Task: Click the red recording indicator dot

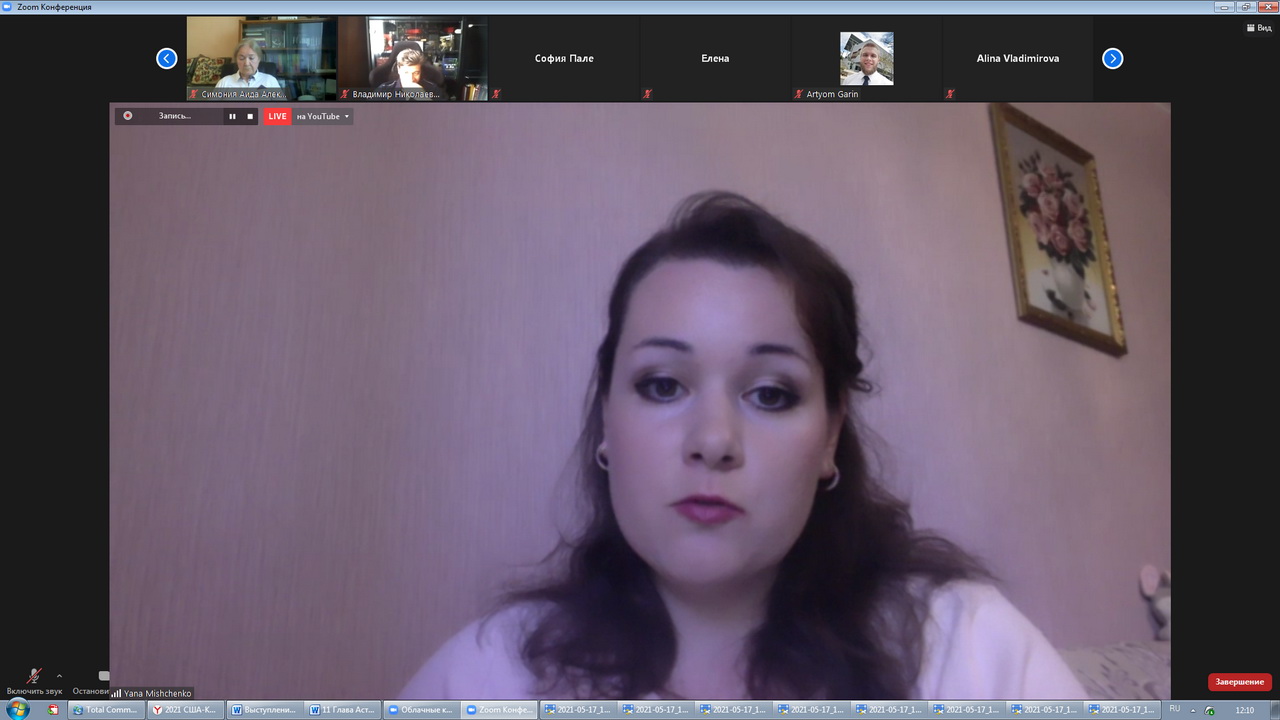Action: (x=128, y=116)
